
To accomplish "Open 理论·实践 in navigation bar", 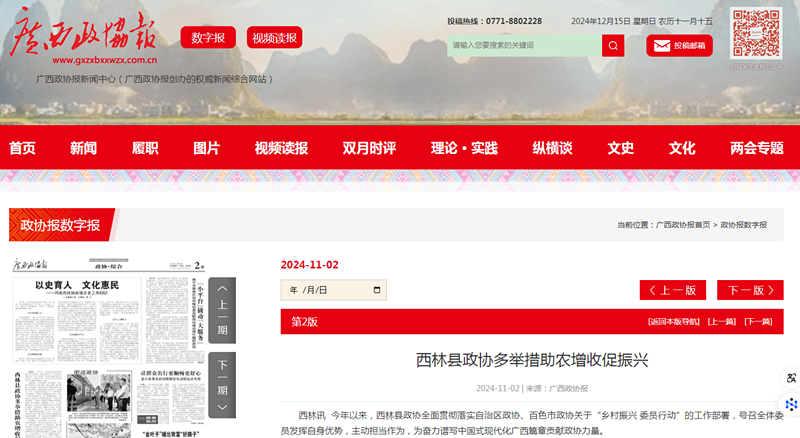I will pyautogui.click(x=464, y=148).
